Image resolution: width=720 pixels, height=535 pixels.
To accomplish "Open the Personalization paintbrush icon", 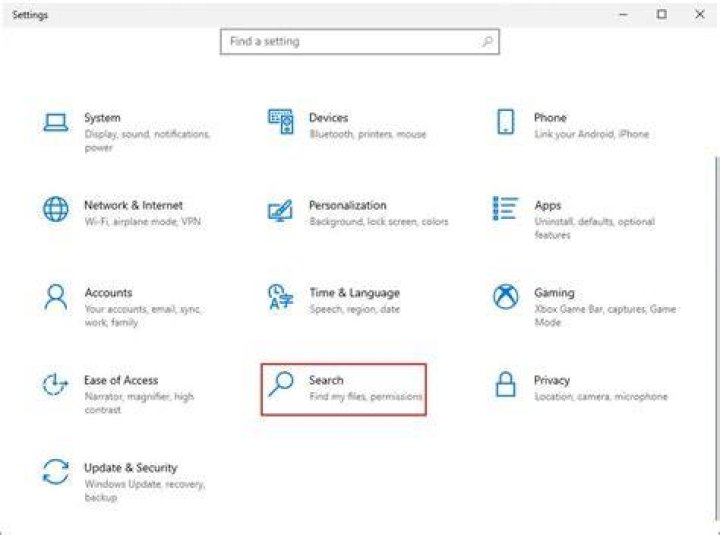I will tap(280, 210).
